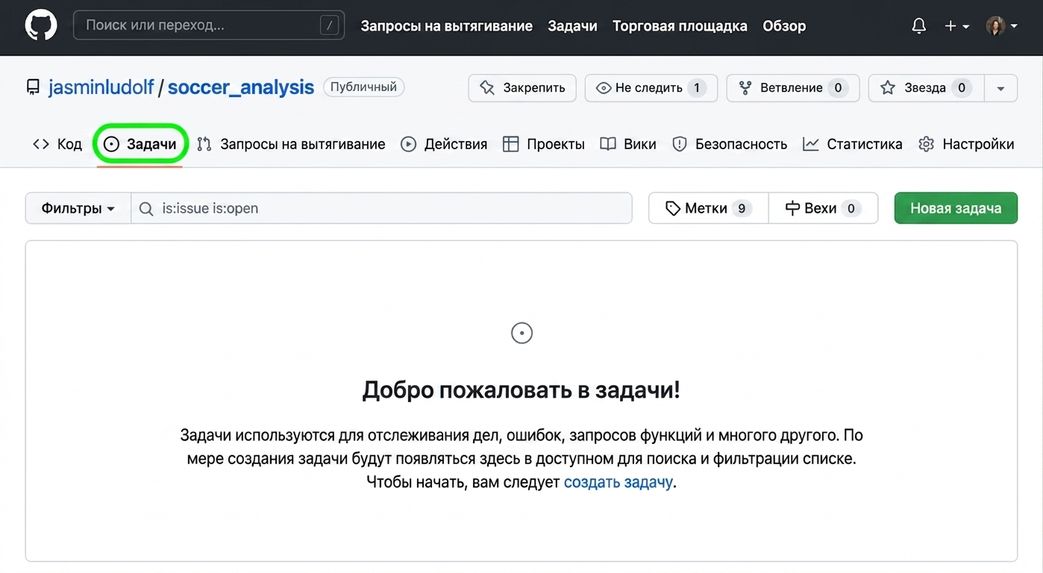Click the GitHub logo icon
Viewport: 1043px width, 573px height.
[x=41, y=25]
